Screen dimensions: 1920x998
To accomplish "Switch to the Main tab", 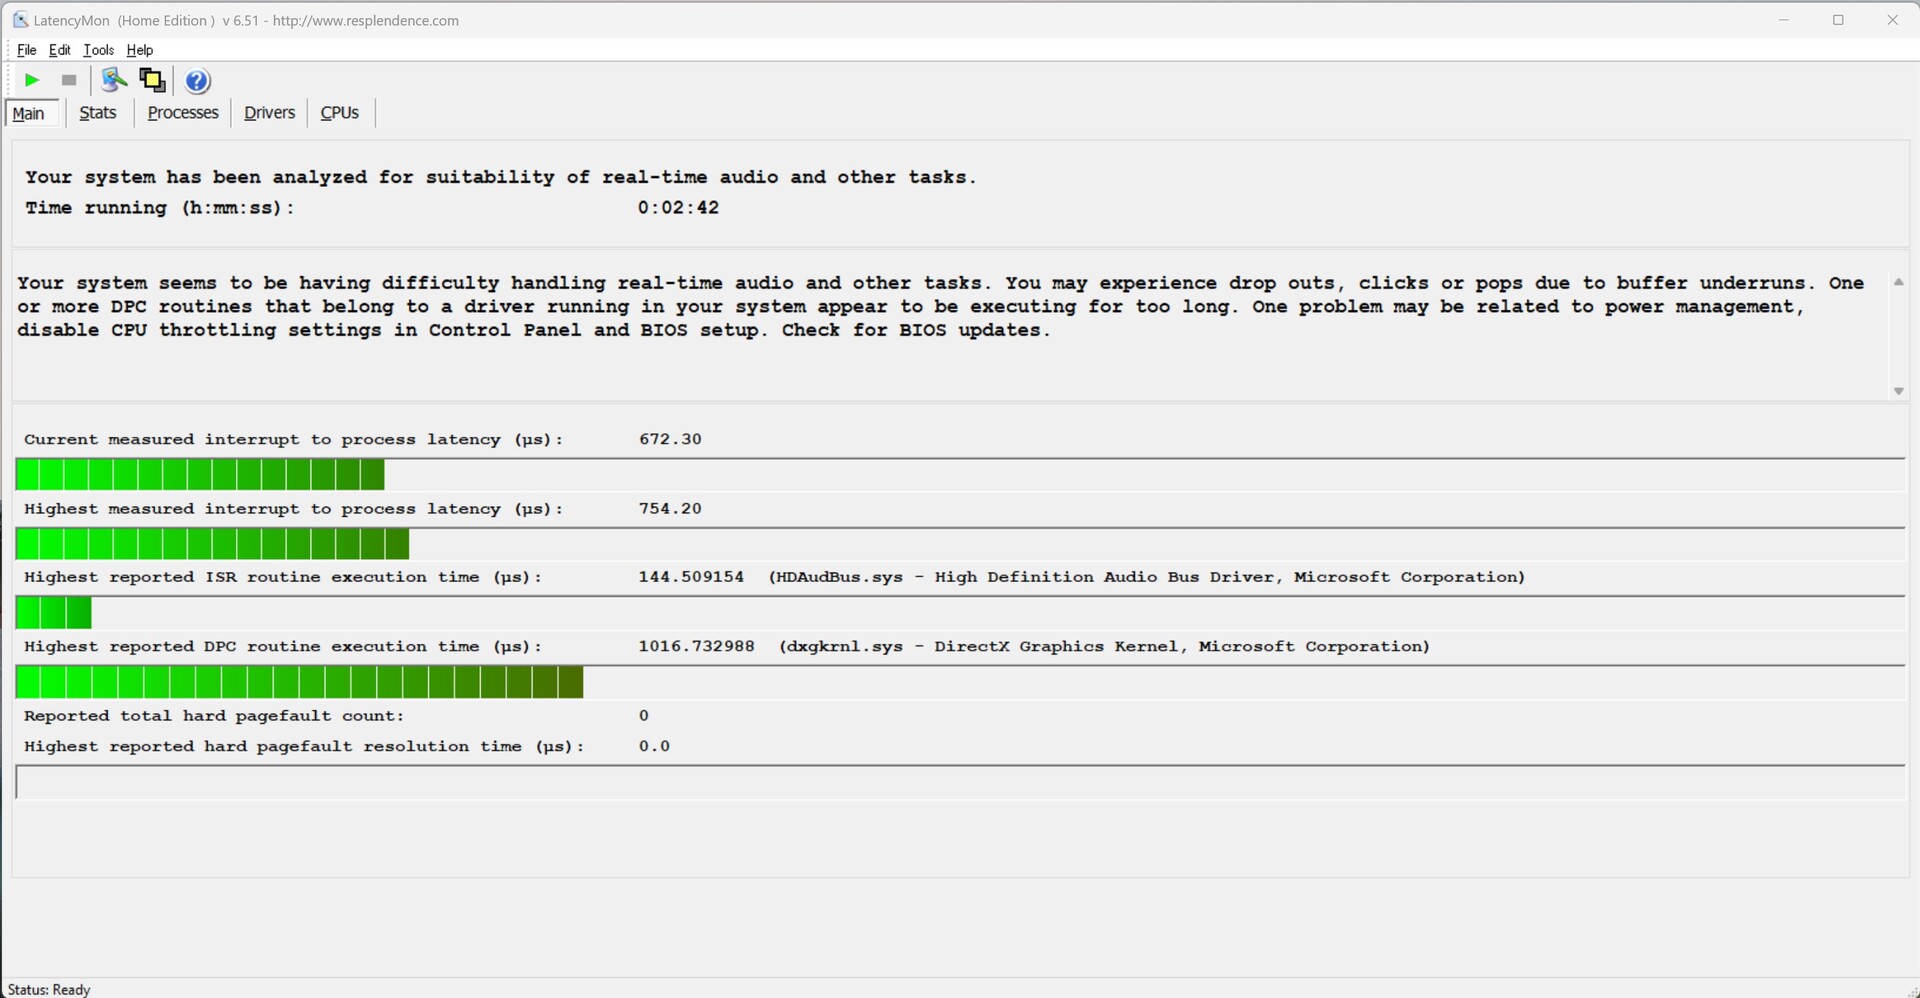I will click(29, 113).
